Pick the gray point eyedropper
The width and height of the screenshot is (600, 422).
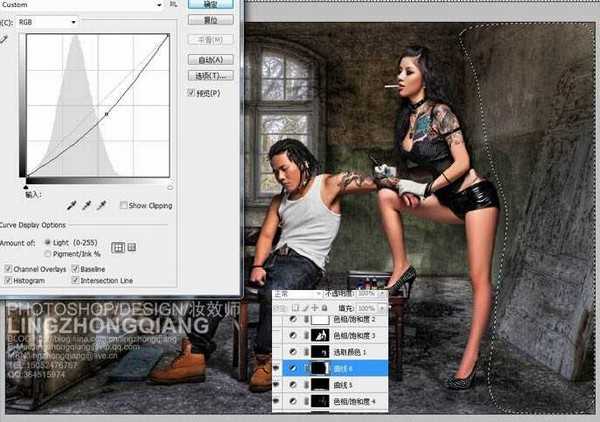pyautogui.click(x=87, y=205)
